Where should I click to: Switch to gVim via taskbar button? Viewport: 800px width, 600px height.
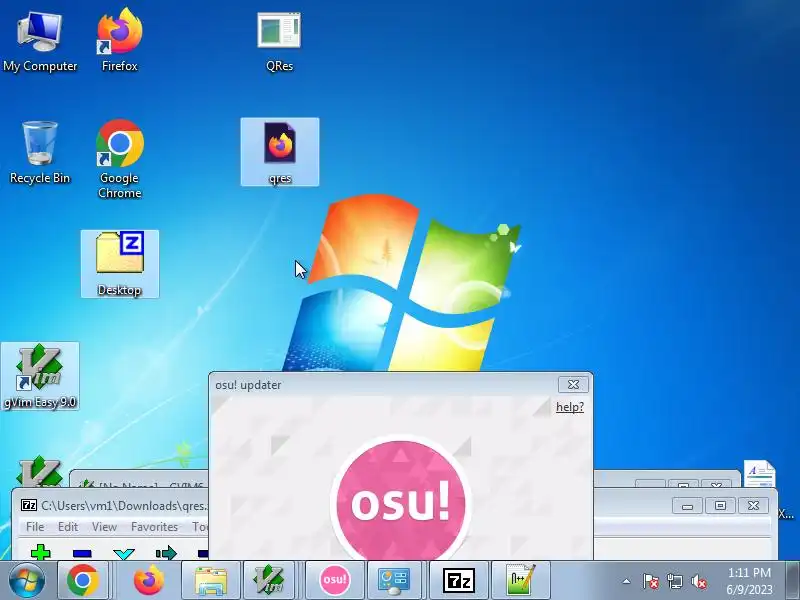coord(269,580)
